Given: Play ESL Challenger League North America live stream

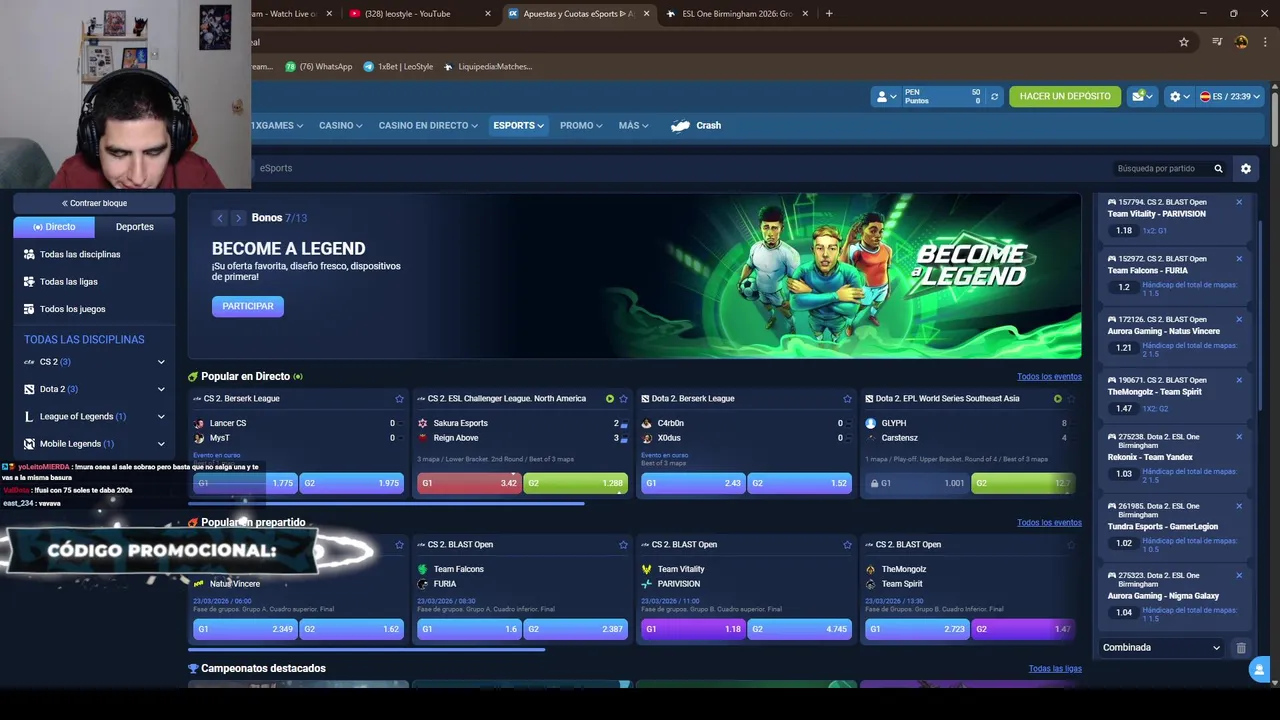Looking at the screenshot, I should tap(610, 399).
